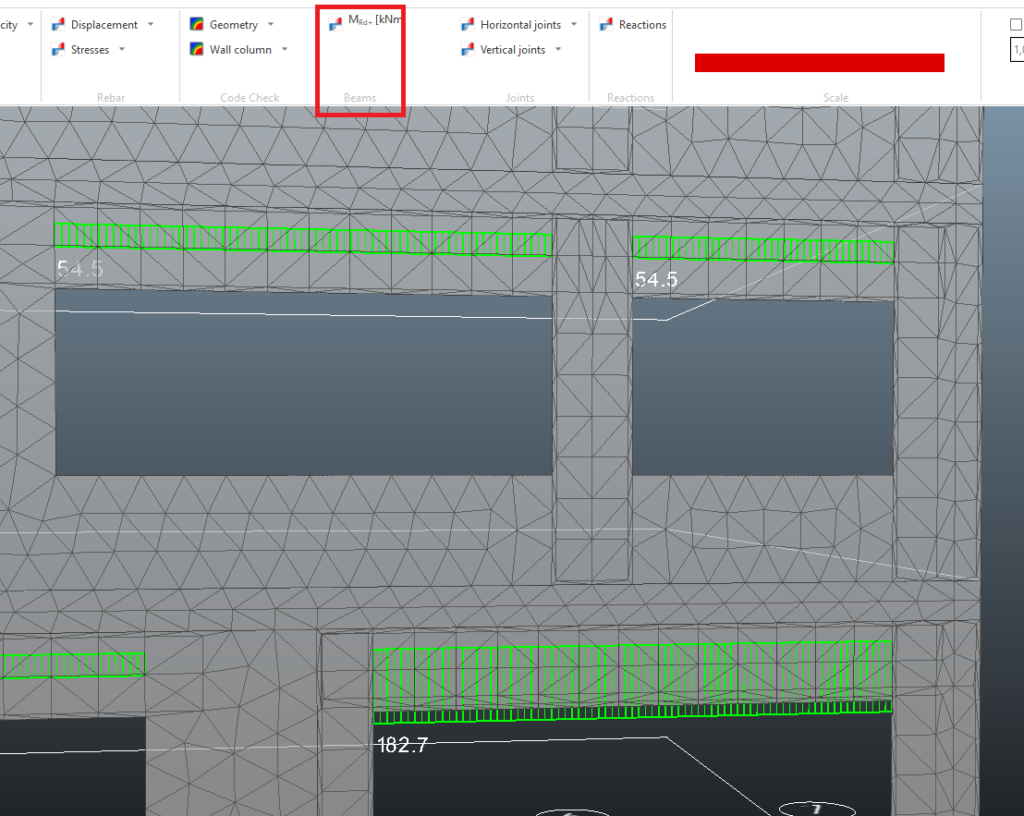
Task: Click the Geometry code check icon
Action: coord(197,25)
